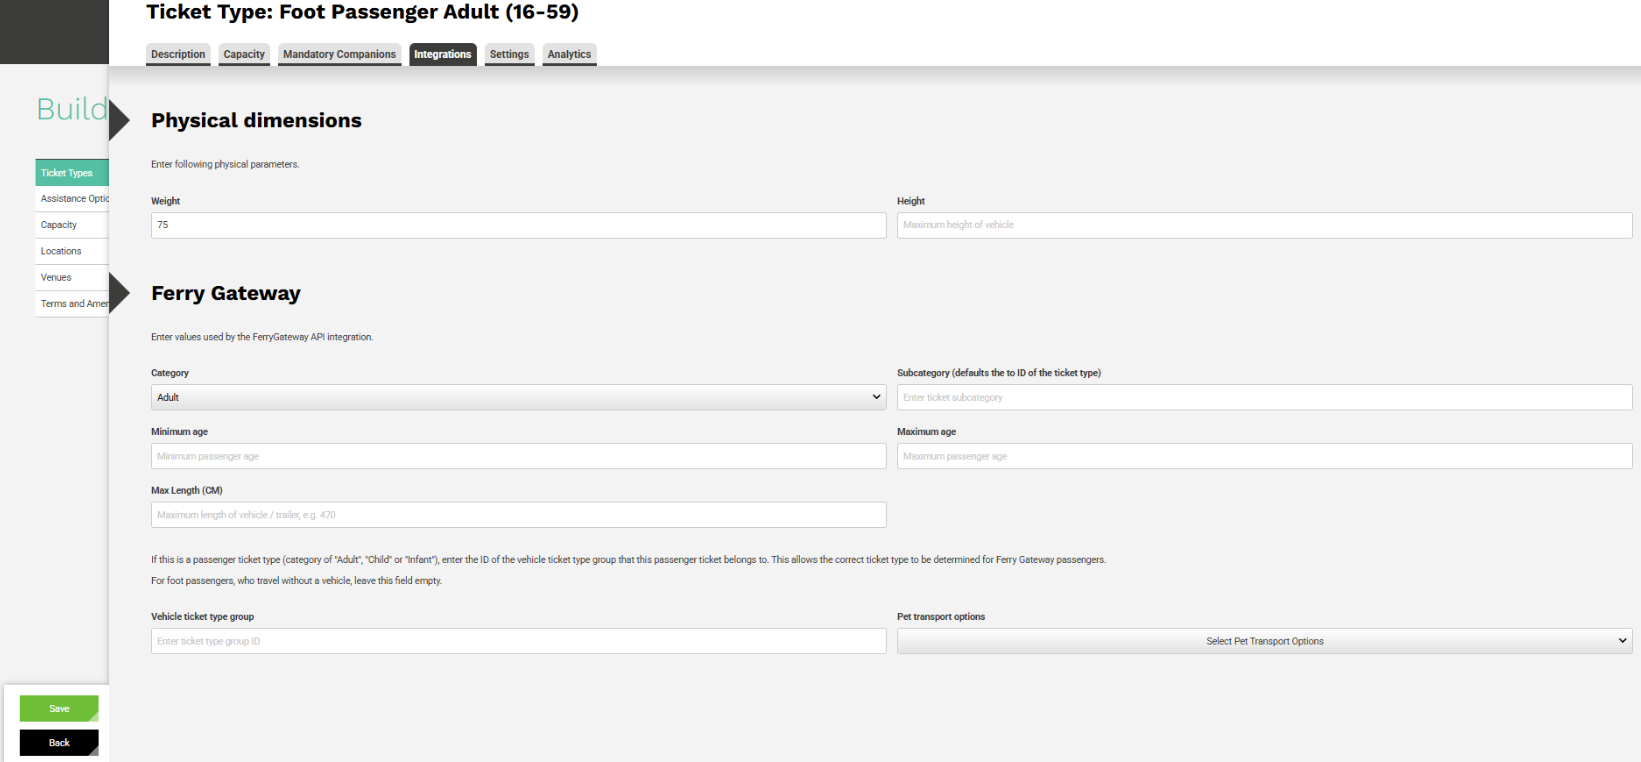View the Analytics tab
Image resolution: width=1641 pixels, height=762 pixels.
(x=569, y=54)
